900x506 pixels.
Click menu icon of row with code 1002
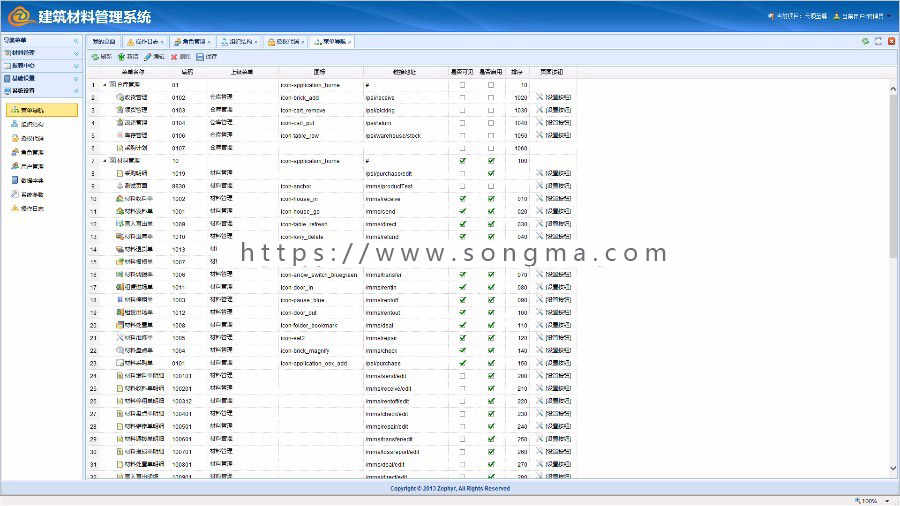[x=120, y=198]
